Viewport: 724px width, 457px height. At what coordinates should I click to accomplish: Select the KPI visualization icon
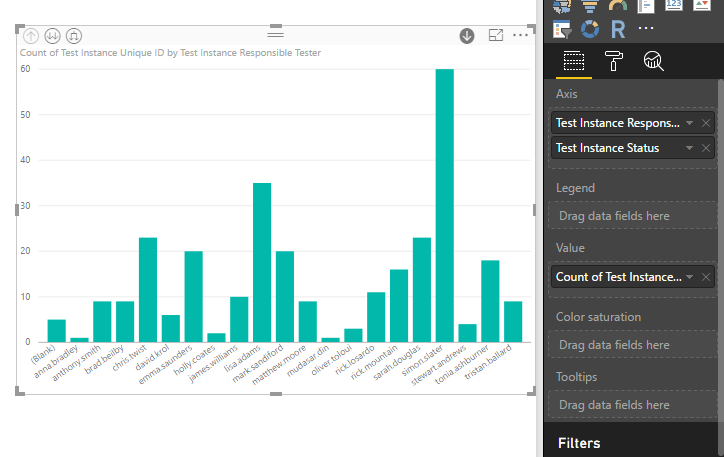(702, 5)
